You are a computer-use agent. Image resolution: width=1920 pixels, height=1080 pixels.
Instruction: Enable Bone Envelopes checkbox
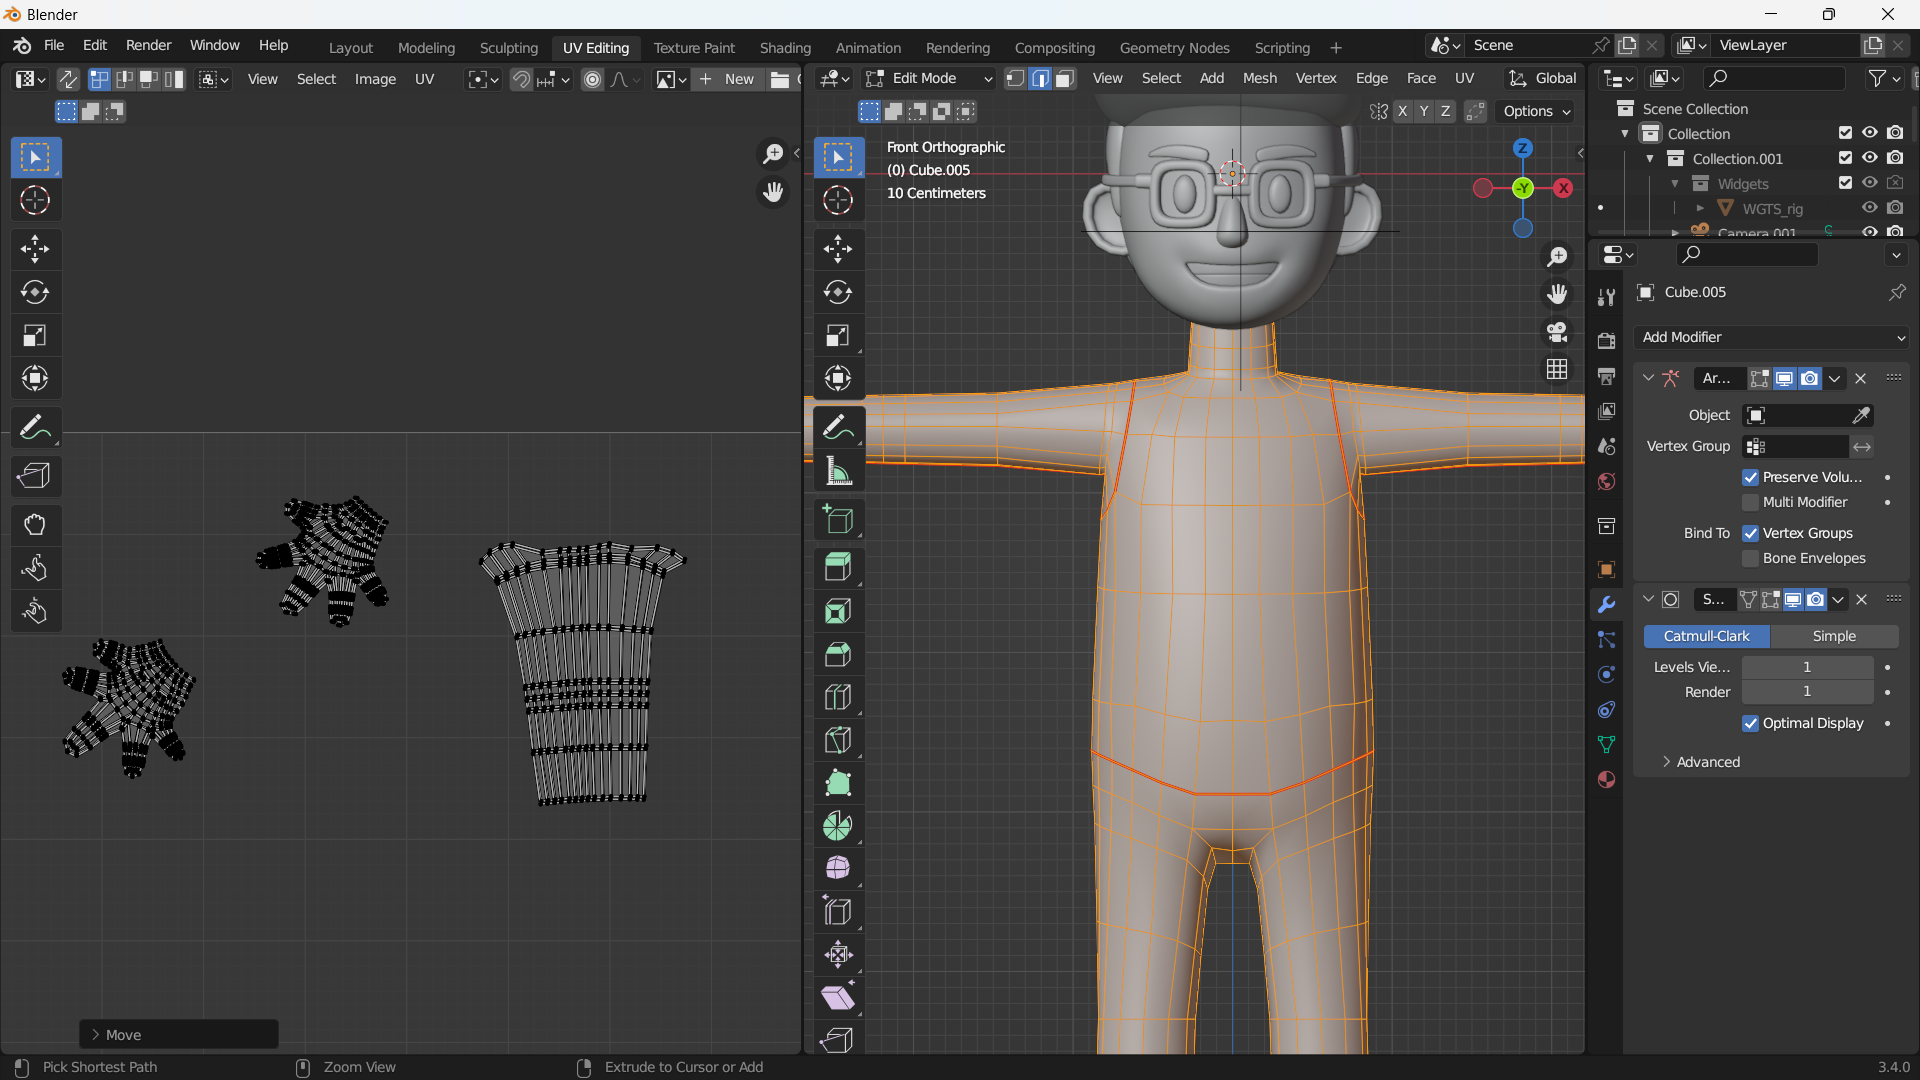point(1750,558)
